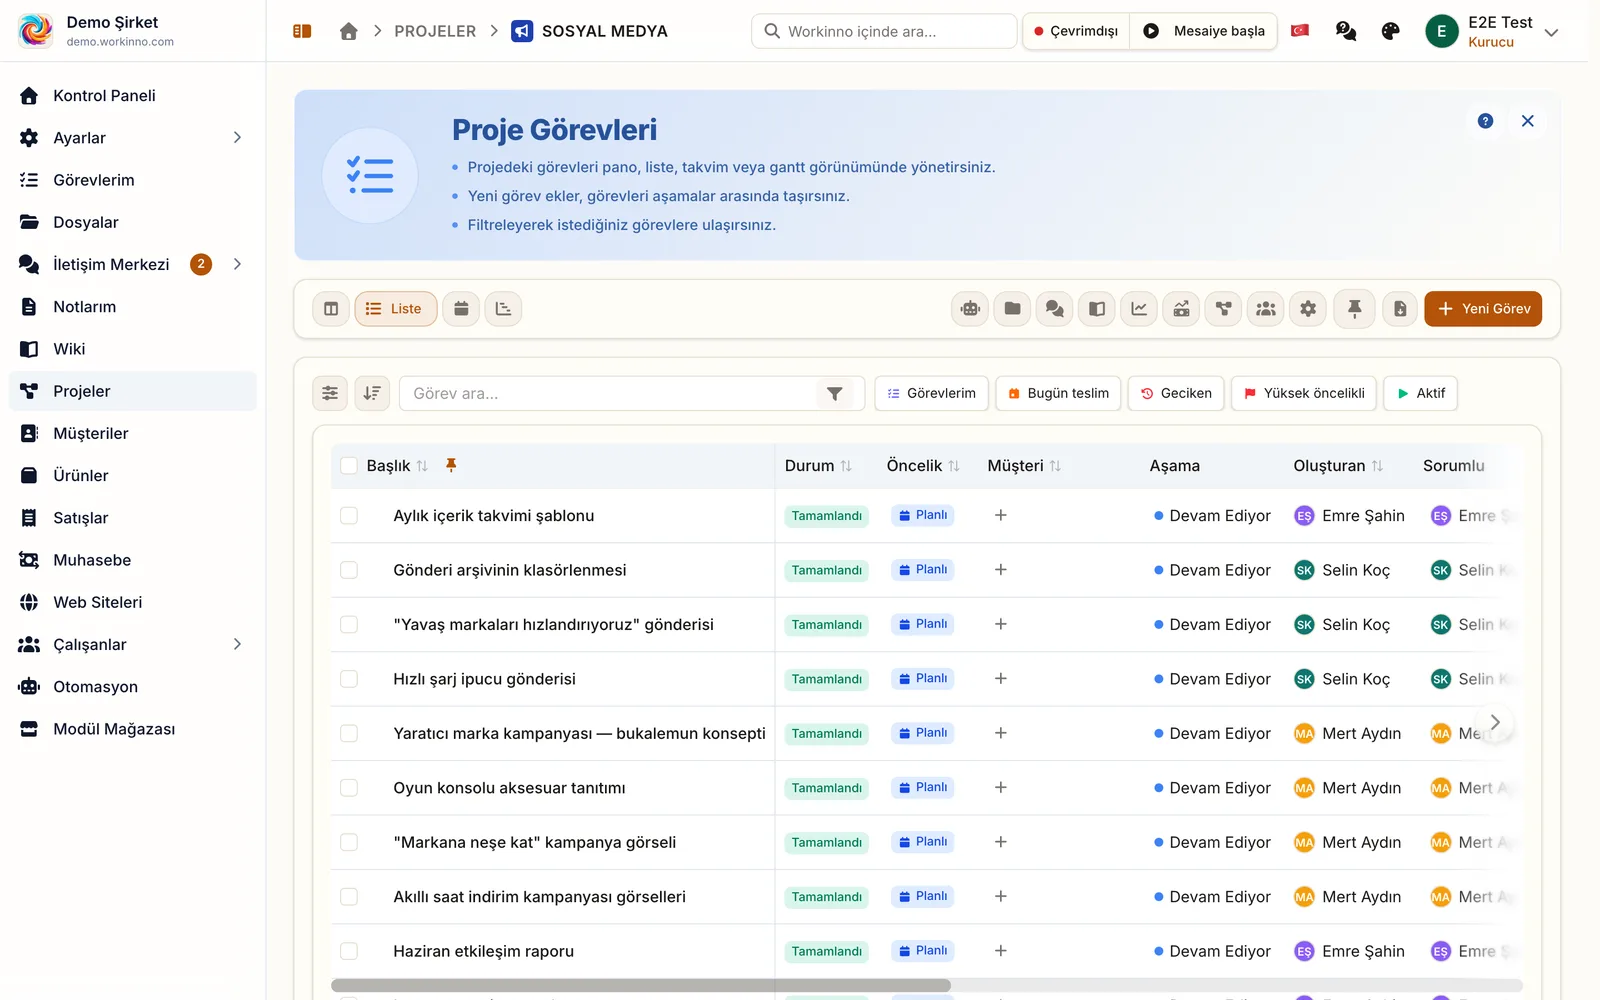Click the pin icon in project toolbar
The width and height of the screenshot is (1600, 1000).
(x=1355, y=309)
